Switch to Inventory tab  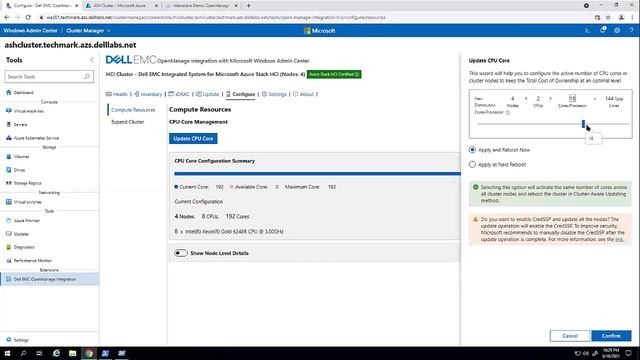pyautogui.click(x=148, y=94)
